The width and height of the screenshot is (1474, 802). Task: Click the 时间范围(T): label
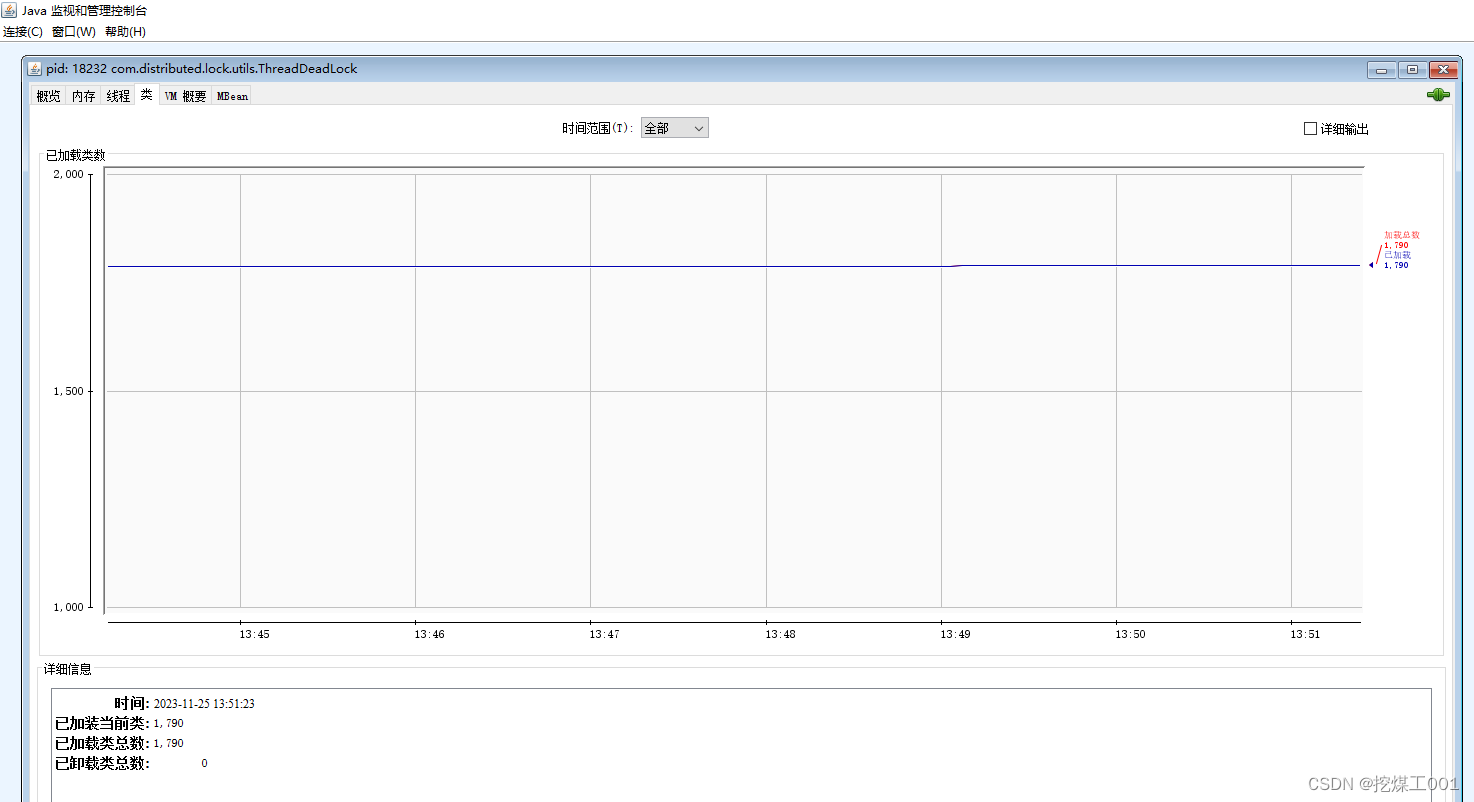tap(598, 129)
